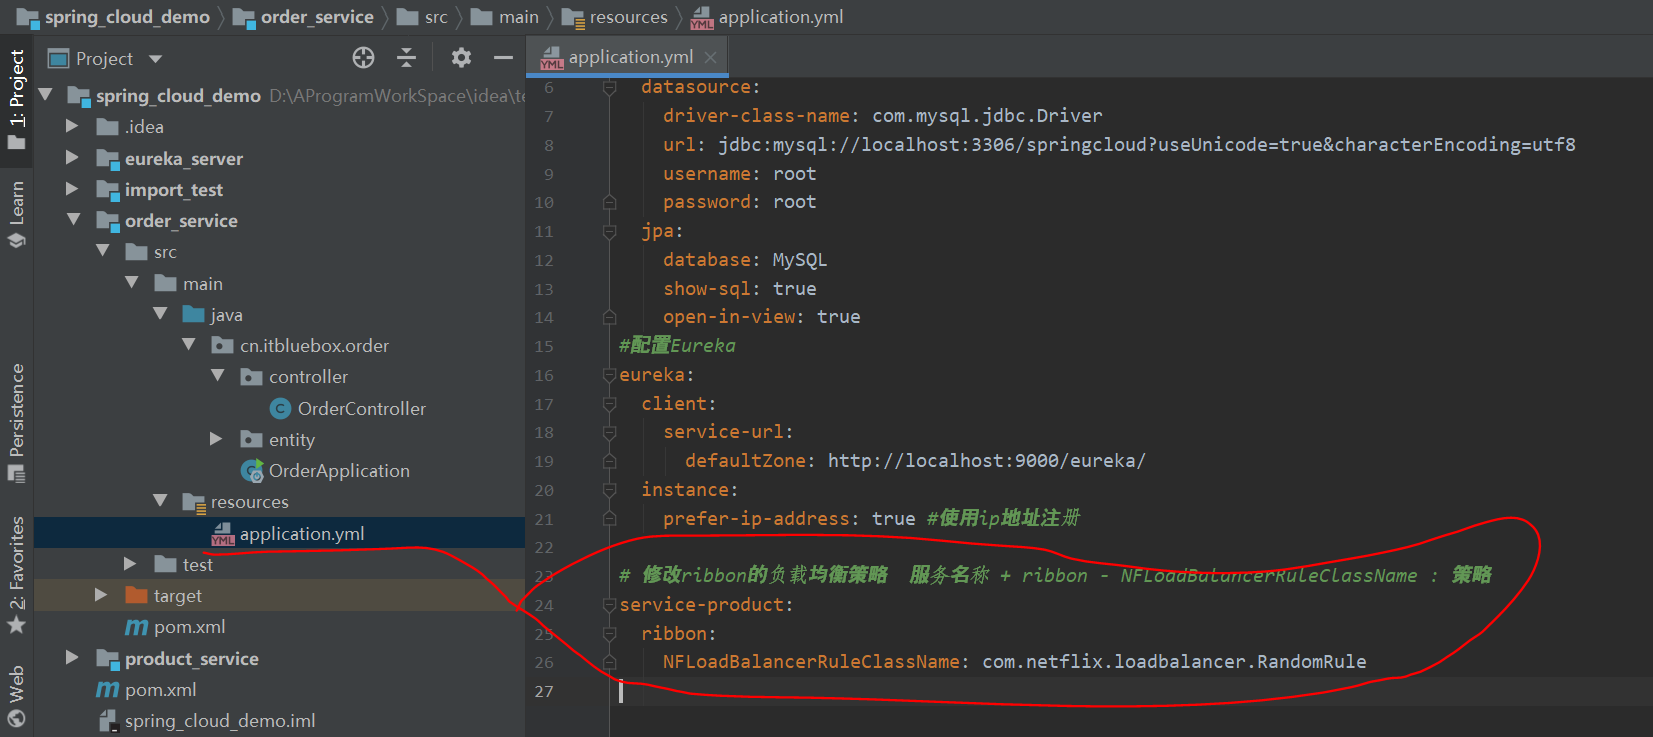Click the Maven icon of order_service pom.xml

(x=136, y=627)
